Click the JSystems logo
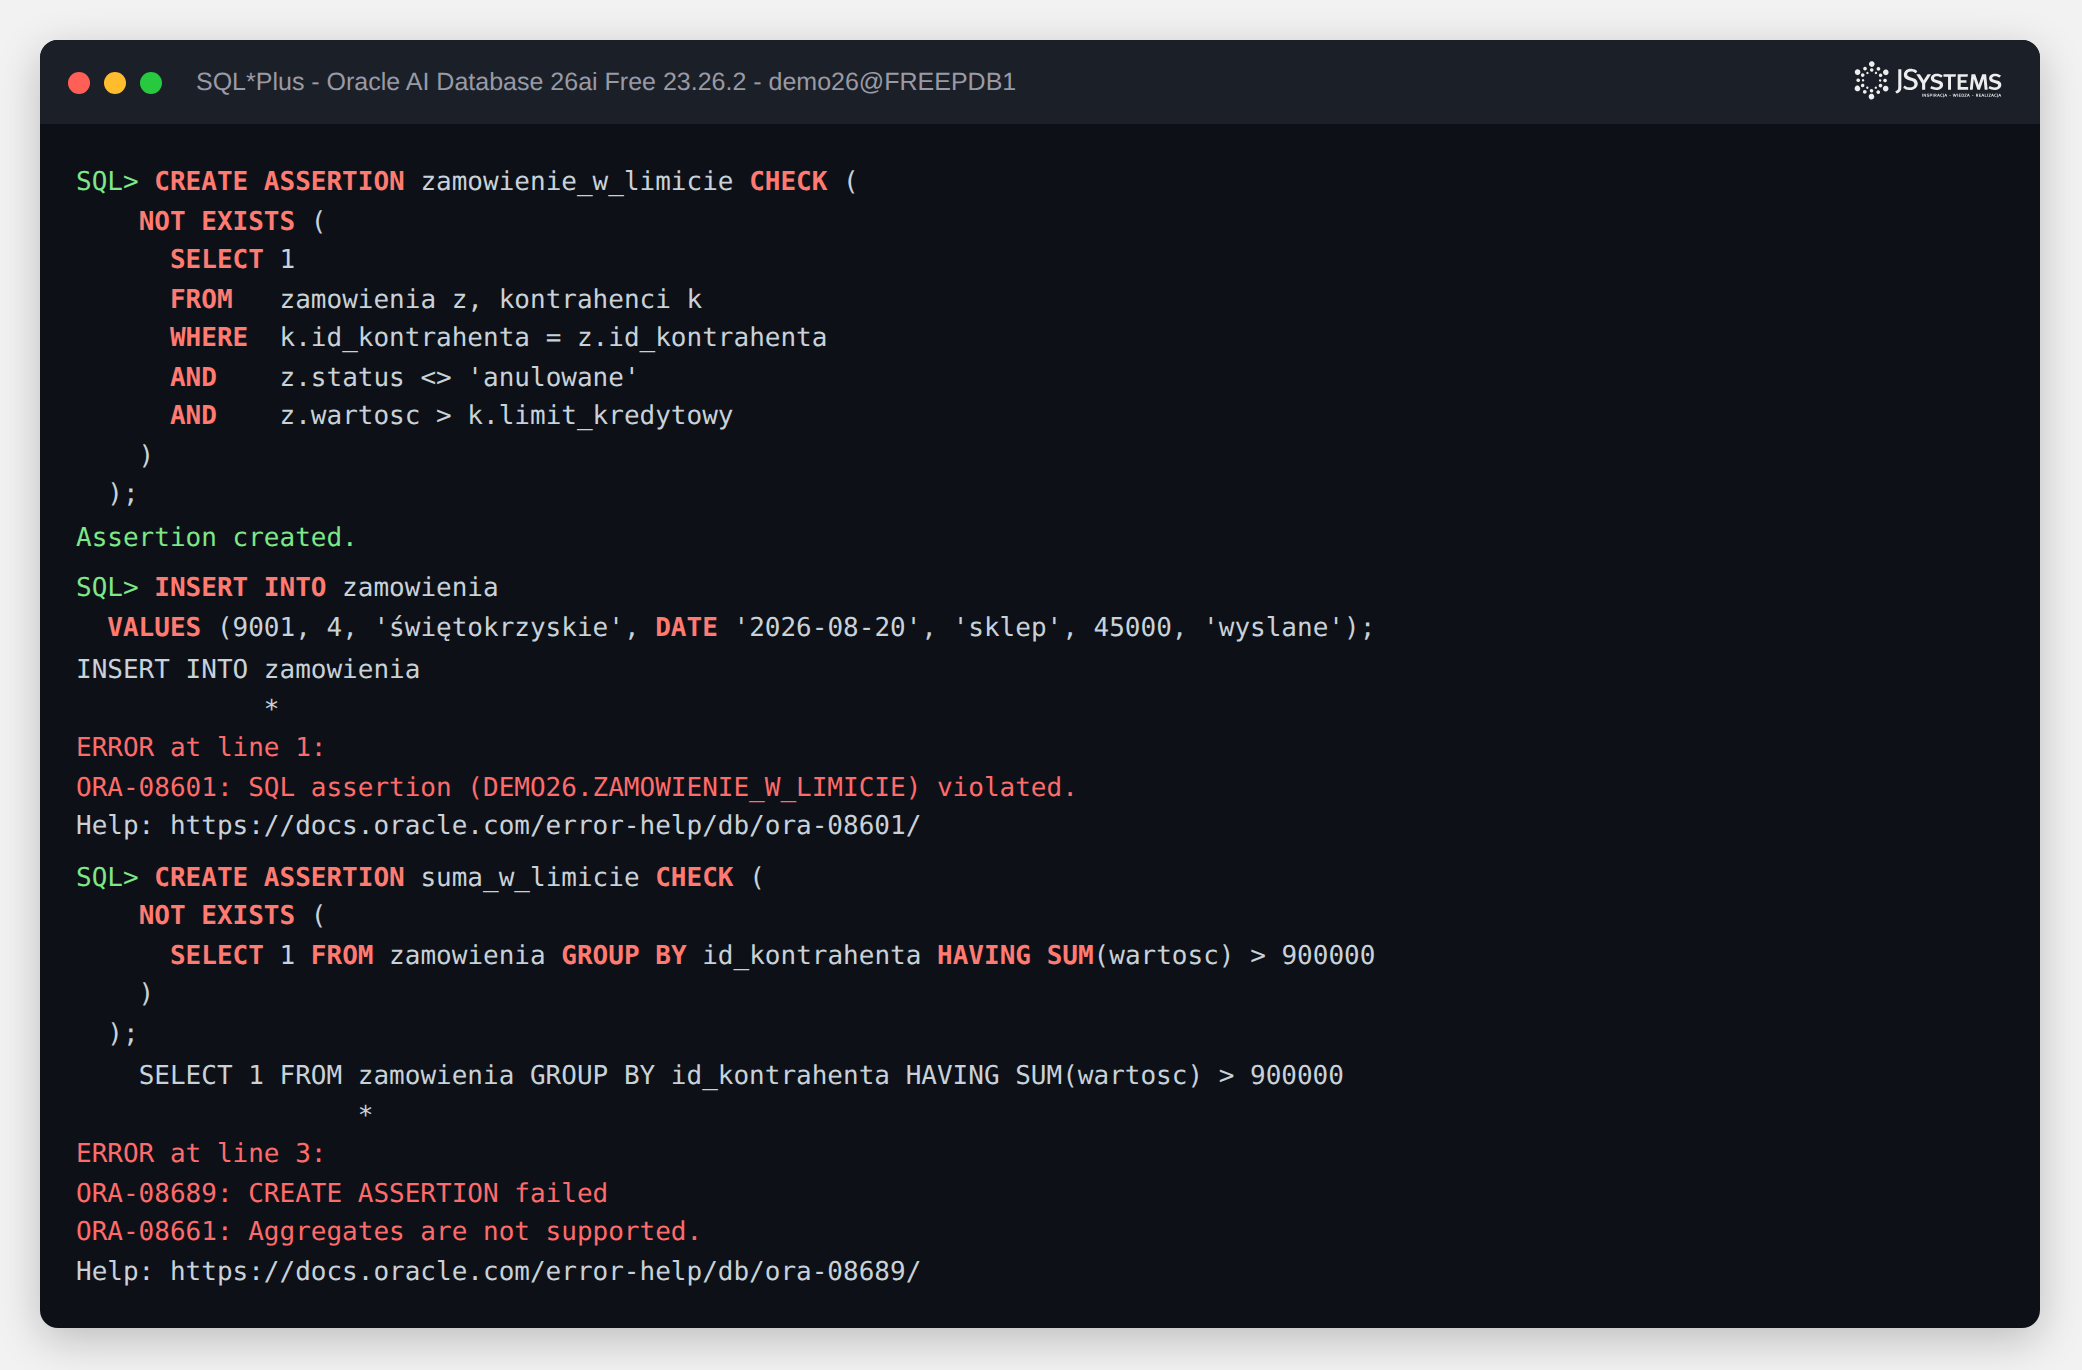 click(x=1927, y=81)
